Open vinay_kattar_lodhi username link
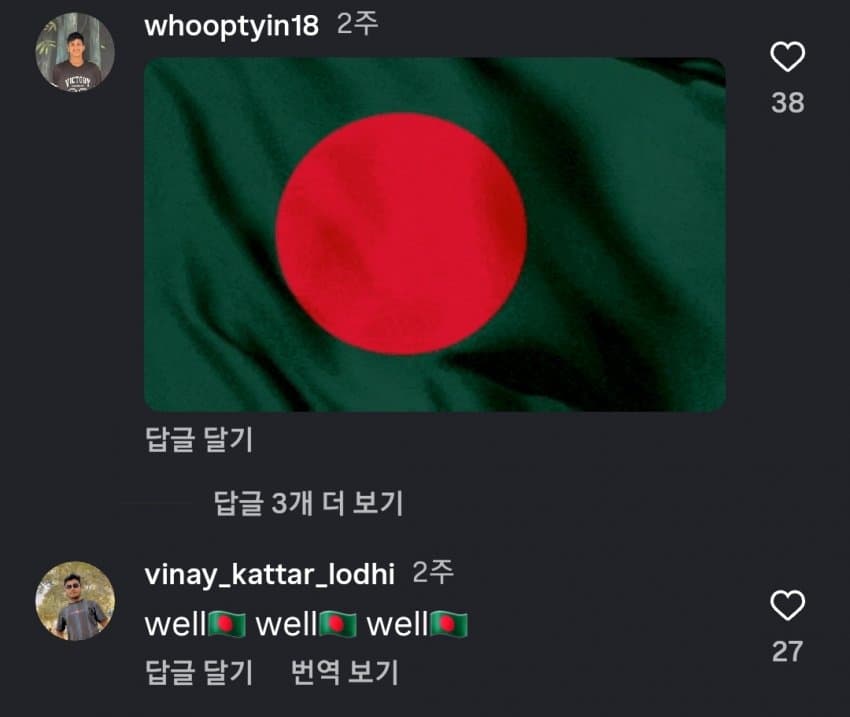The width and height of the screenshot is (850, 717). point(269,574)
